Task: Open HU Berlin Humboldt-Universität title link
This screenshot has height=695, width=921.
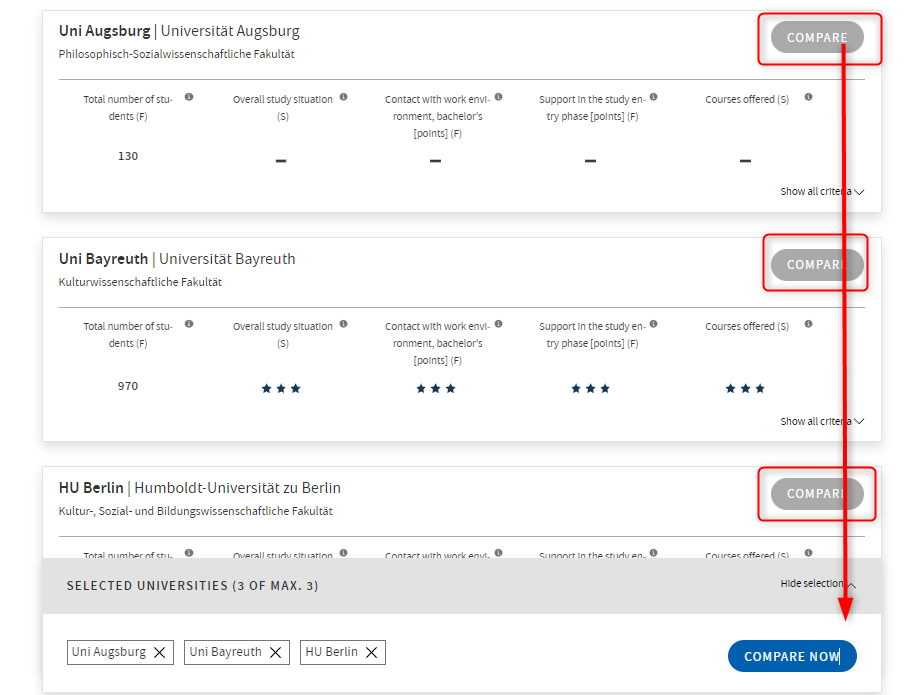Action: [x=200, y=488]
